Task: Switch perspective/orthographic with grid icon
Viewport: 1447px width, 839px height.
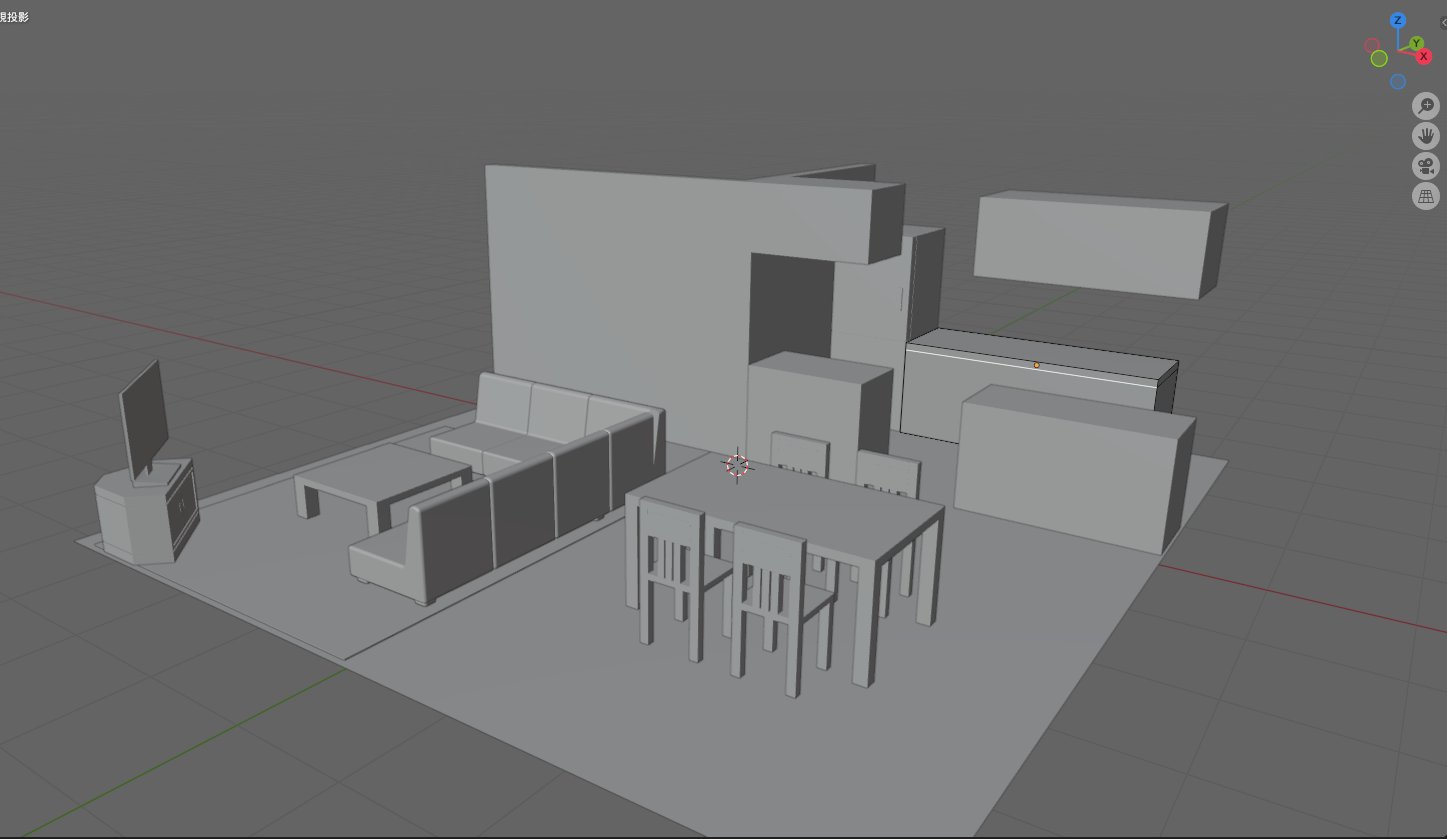Action: pyautogui.click(x=1426, y=196)
